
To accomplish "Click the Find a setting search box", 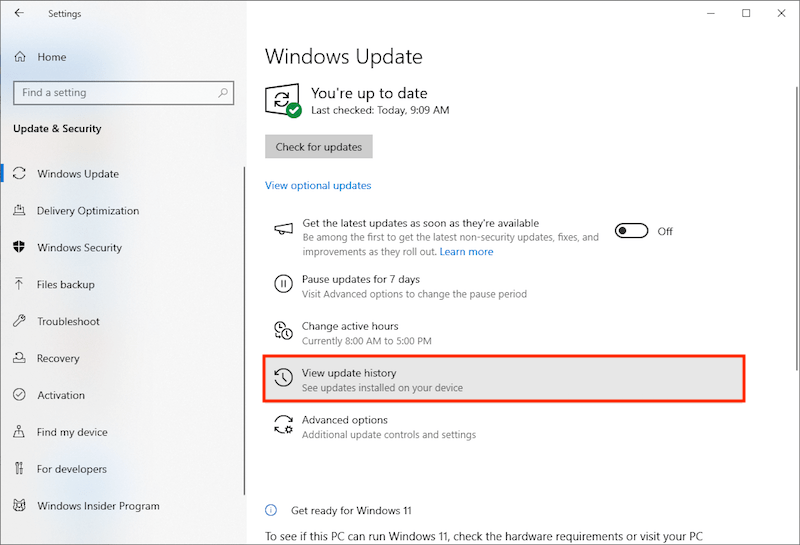I will click(123, 93).
